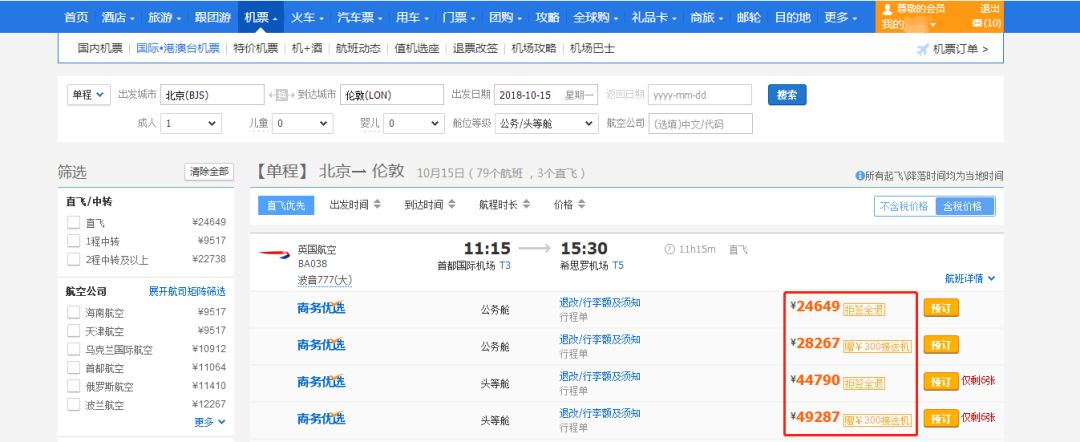
Task: Sort by 航程时长 arrows
Action: [x=526, y=204]
